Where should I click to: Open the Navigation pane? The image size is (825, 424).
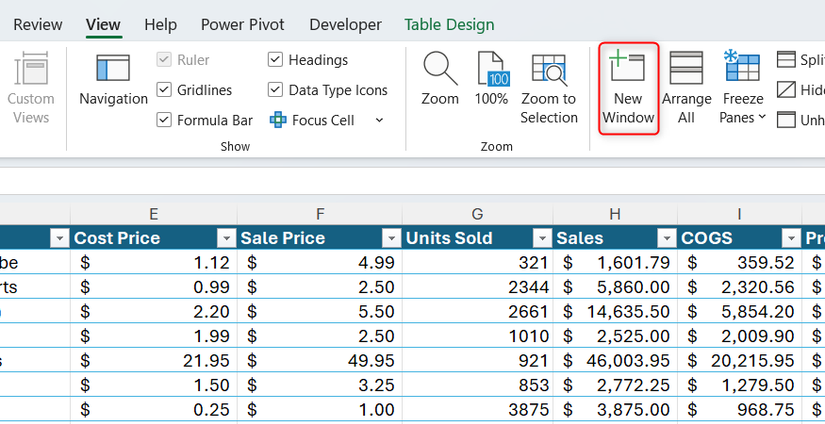113,79
